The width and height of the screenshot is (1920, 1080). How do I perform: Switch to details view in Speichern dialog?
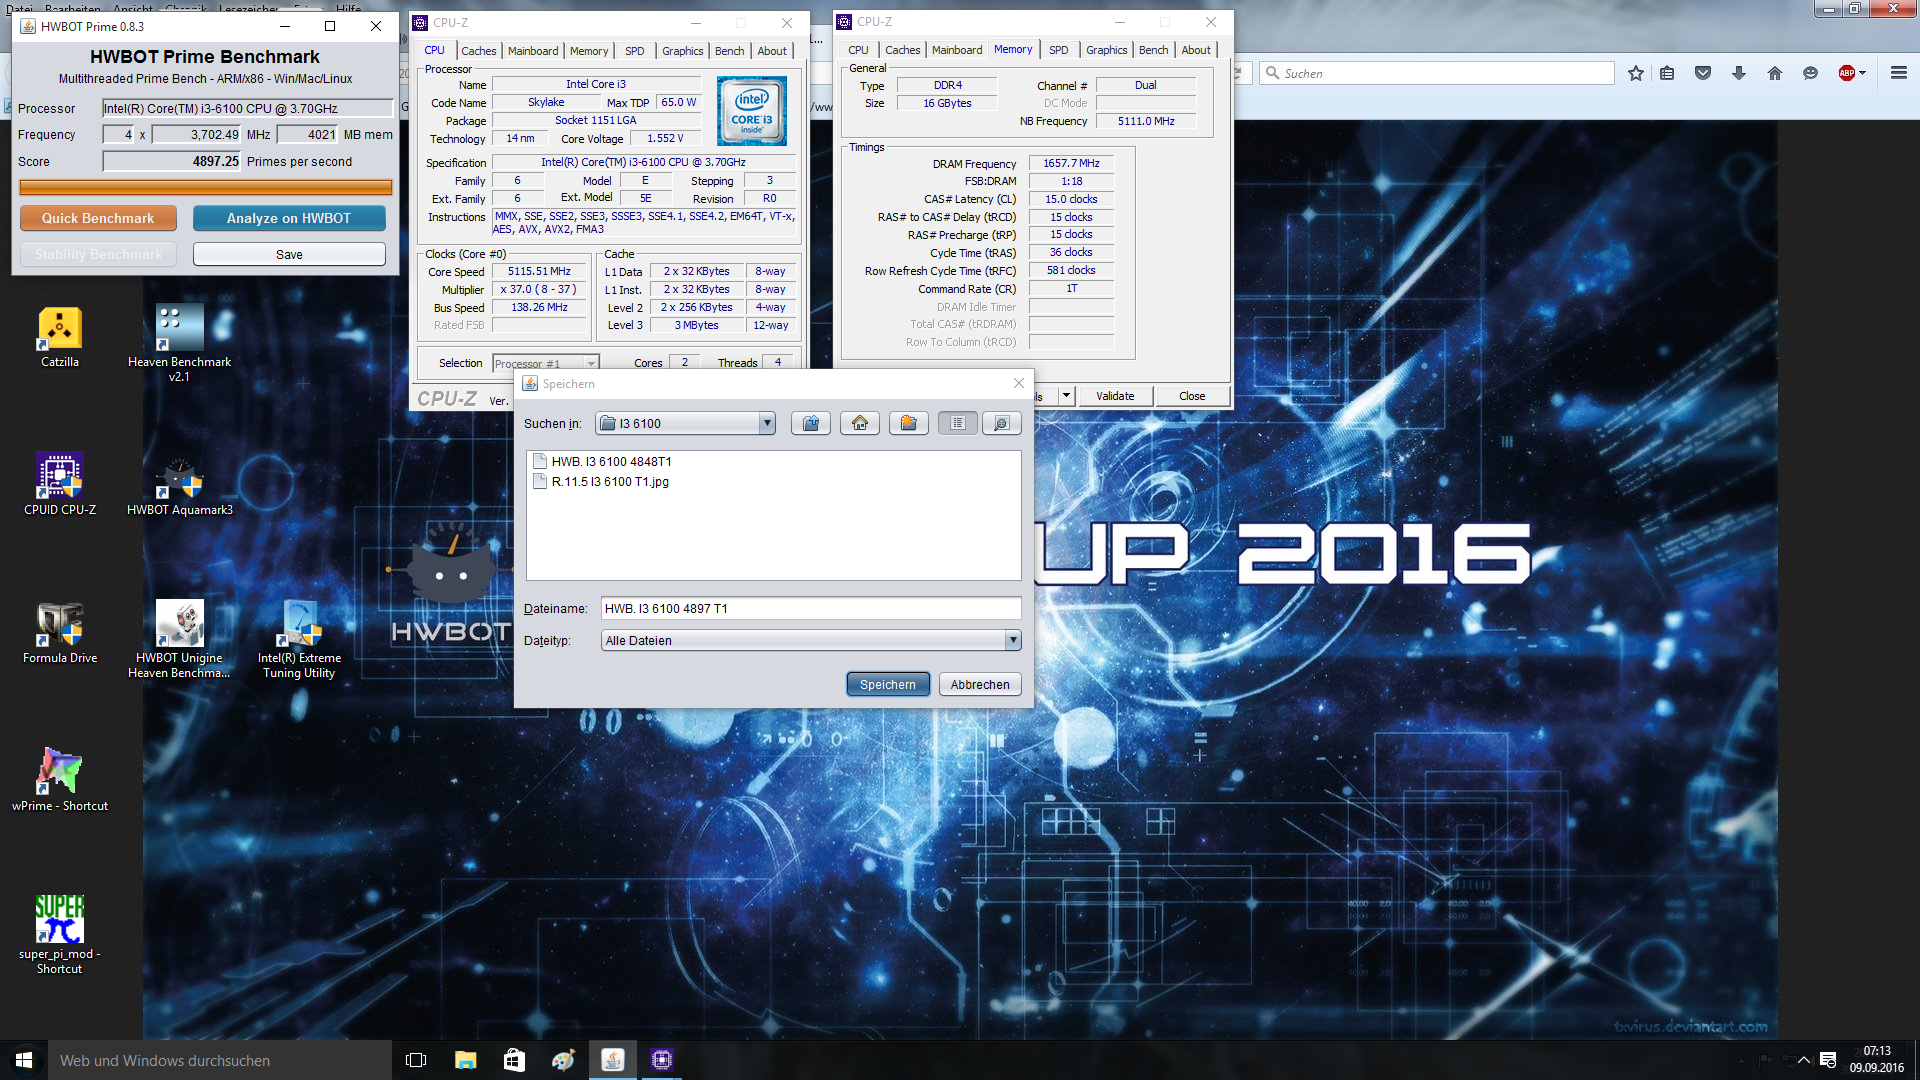pos(1001,423)
